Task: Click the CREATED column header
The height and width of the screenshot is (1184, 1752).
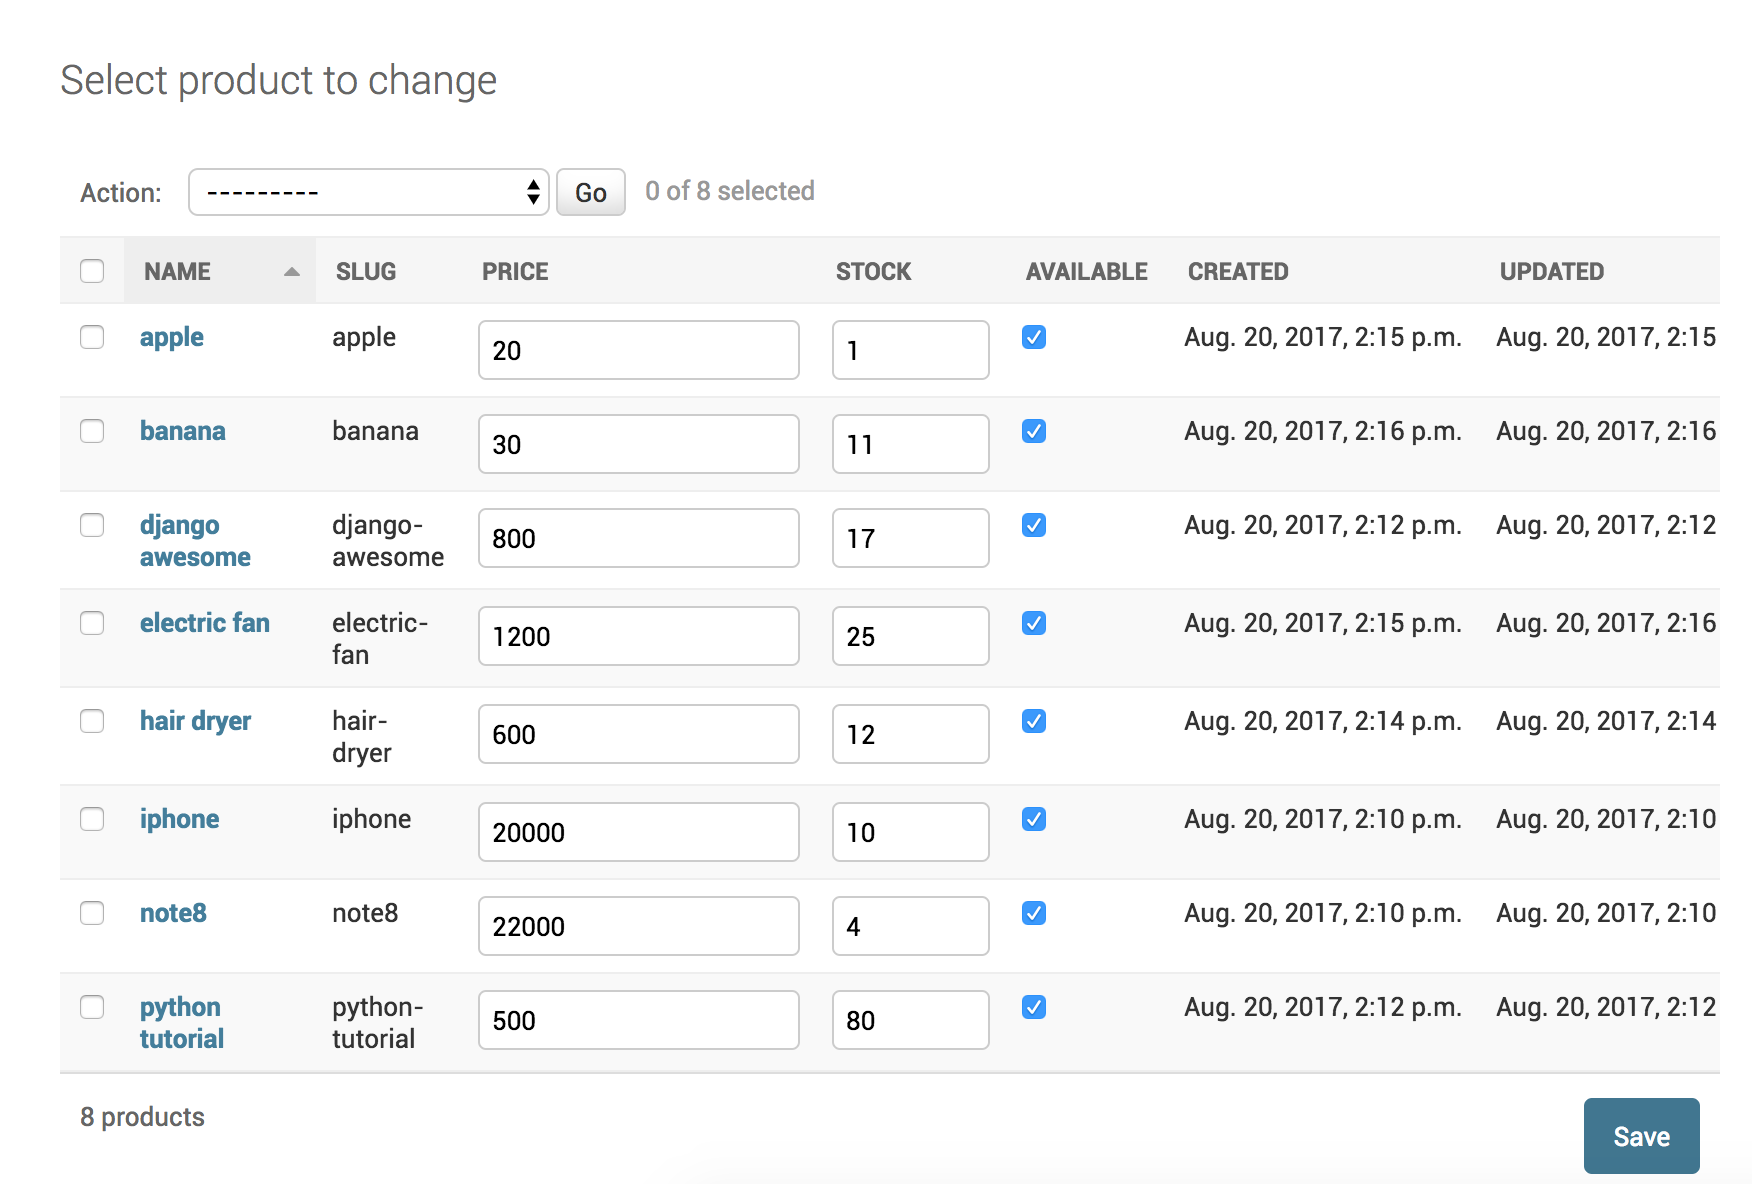Action: pos(1238,272)
